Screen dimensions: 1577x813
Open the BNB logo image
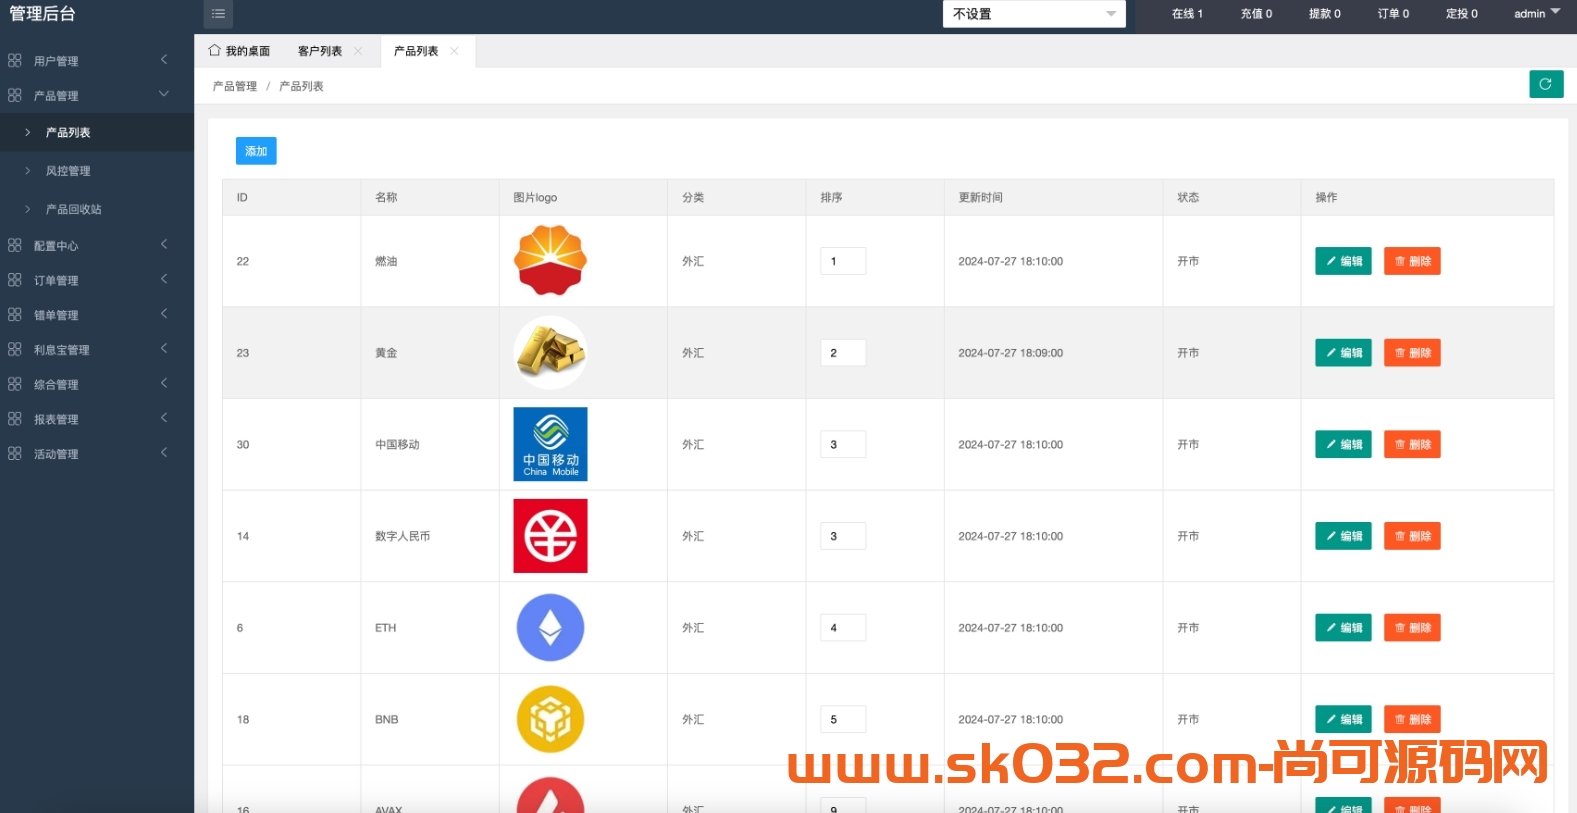click(x=550, y=719)
